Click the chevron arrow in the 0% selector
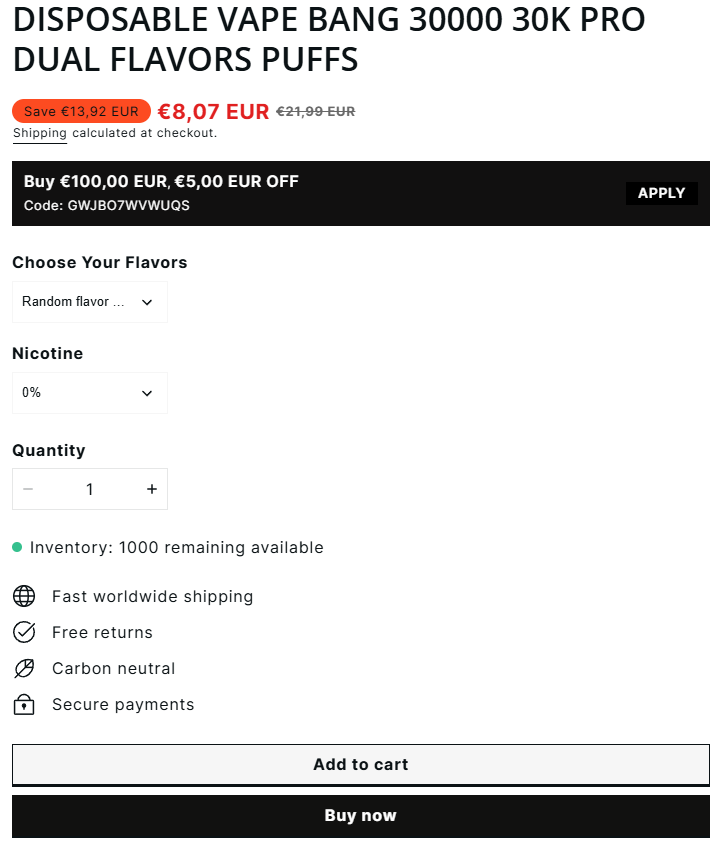The image size is (717, 845). coord(147,393)
